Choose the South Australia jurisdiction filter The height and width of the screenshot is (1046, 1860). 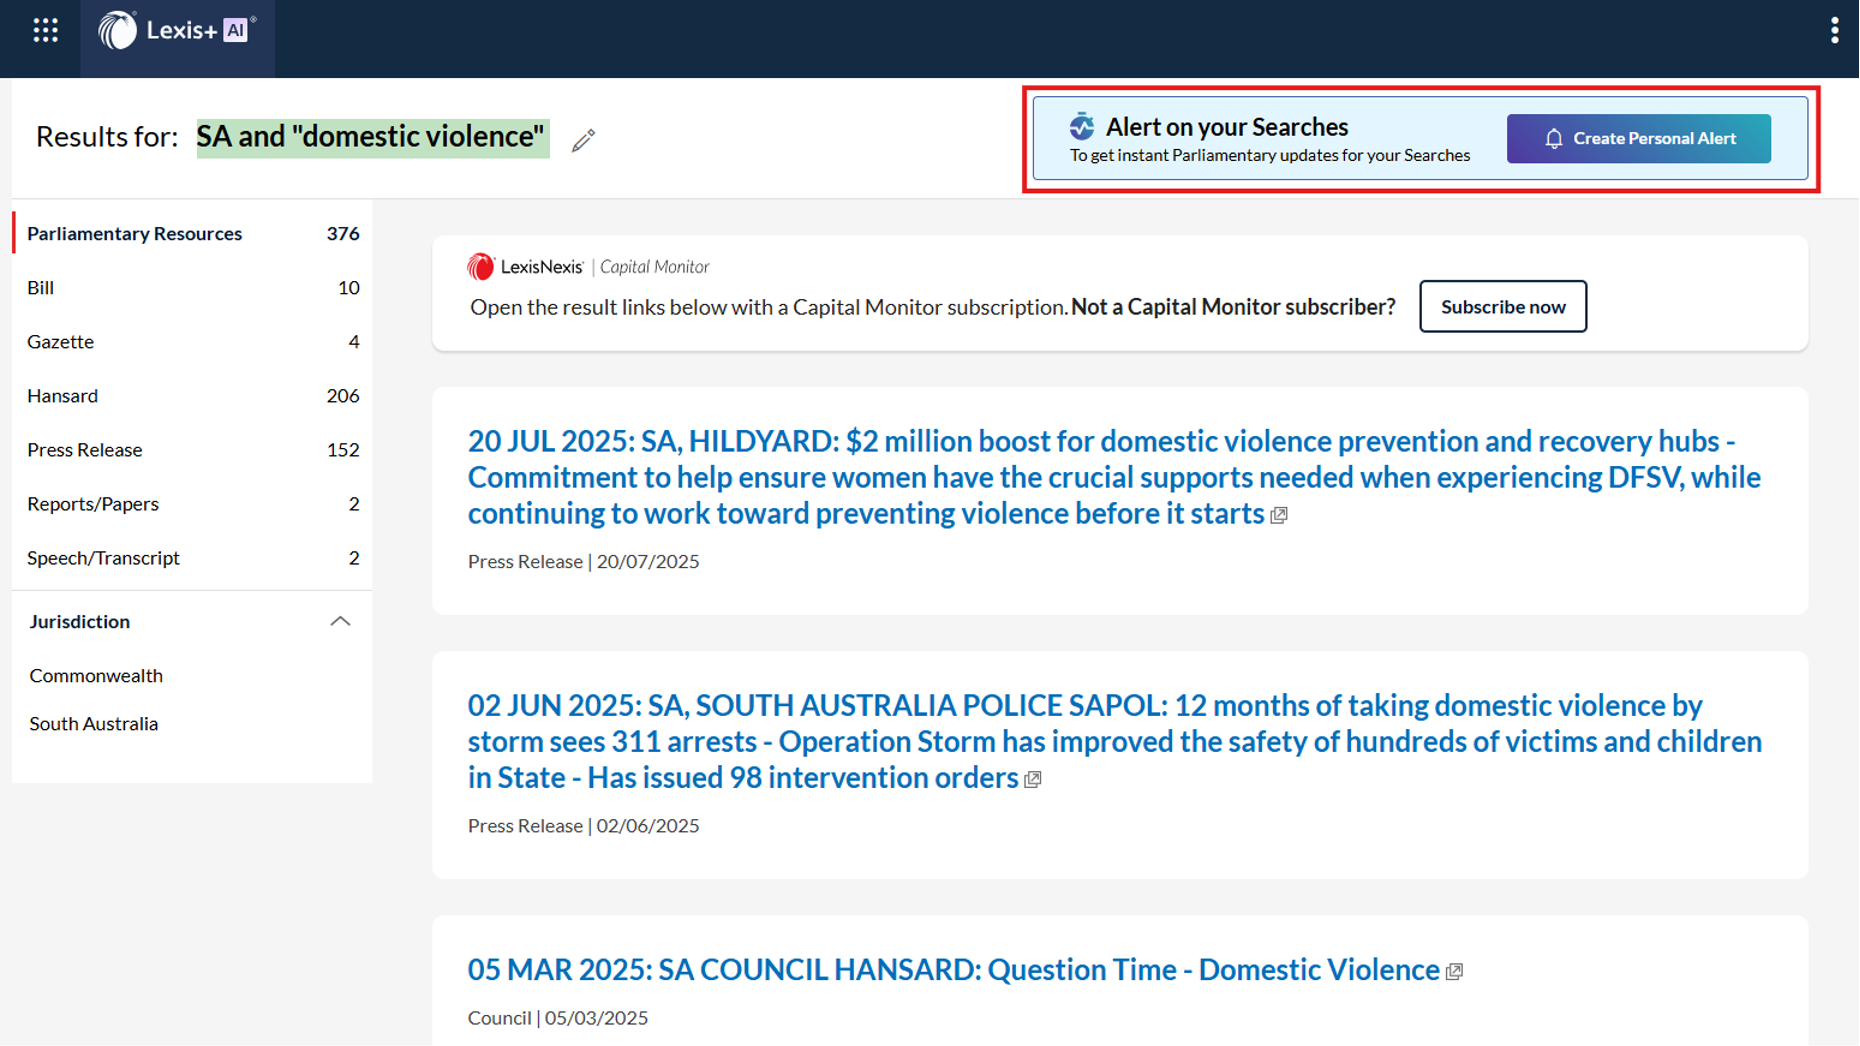(x=94, y=723)
